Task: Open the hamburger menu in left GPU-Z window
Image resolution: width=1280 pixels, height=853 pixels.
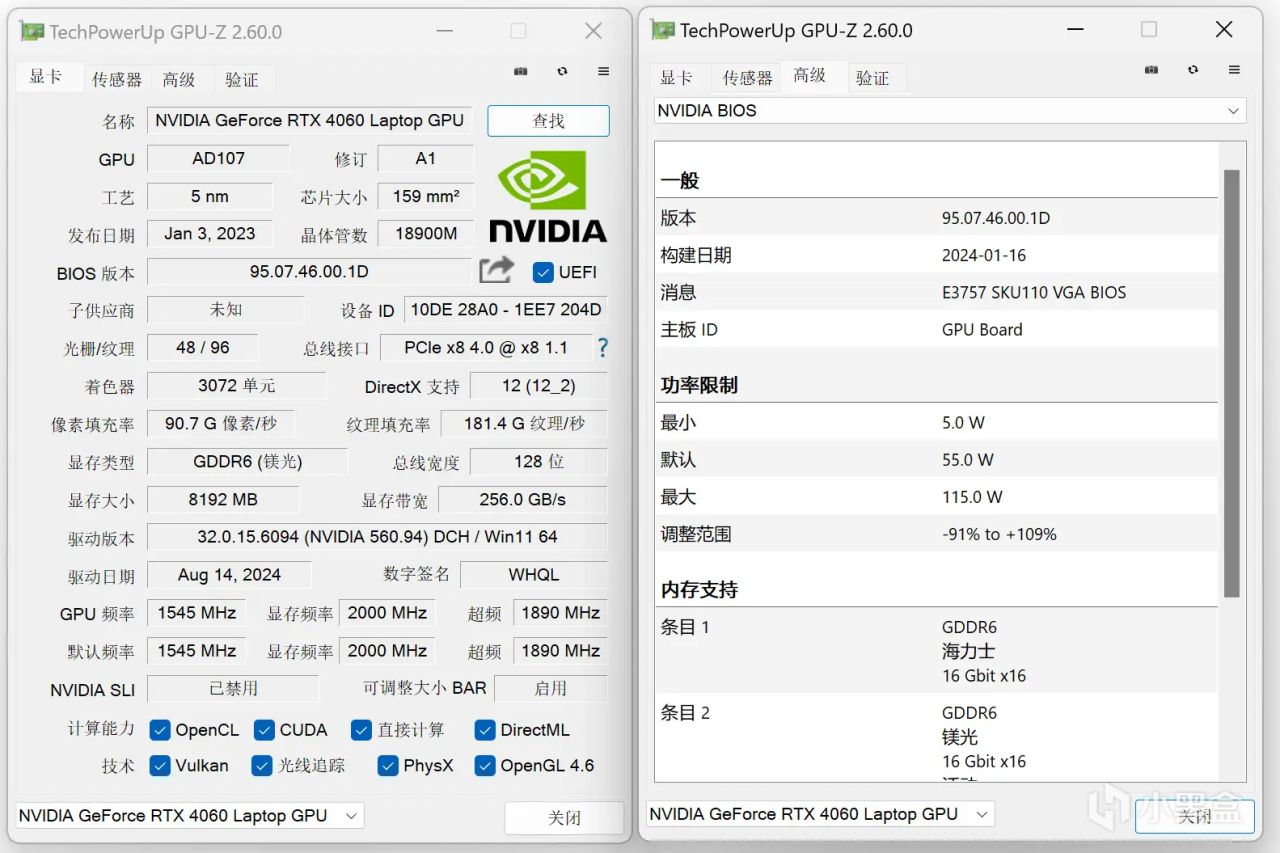Action: (x=603, y=72)
